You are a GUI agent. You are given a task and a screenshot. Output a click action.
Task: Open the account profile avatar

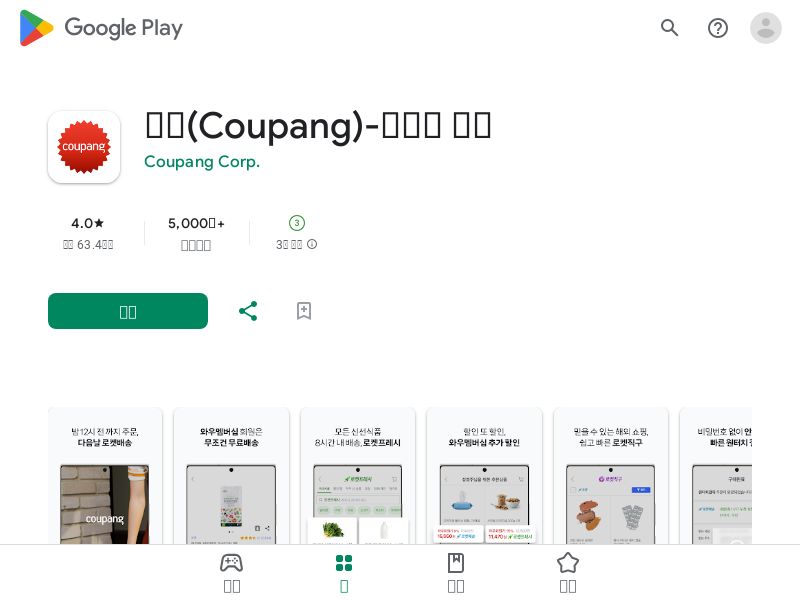pos(765,28)
